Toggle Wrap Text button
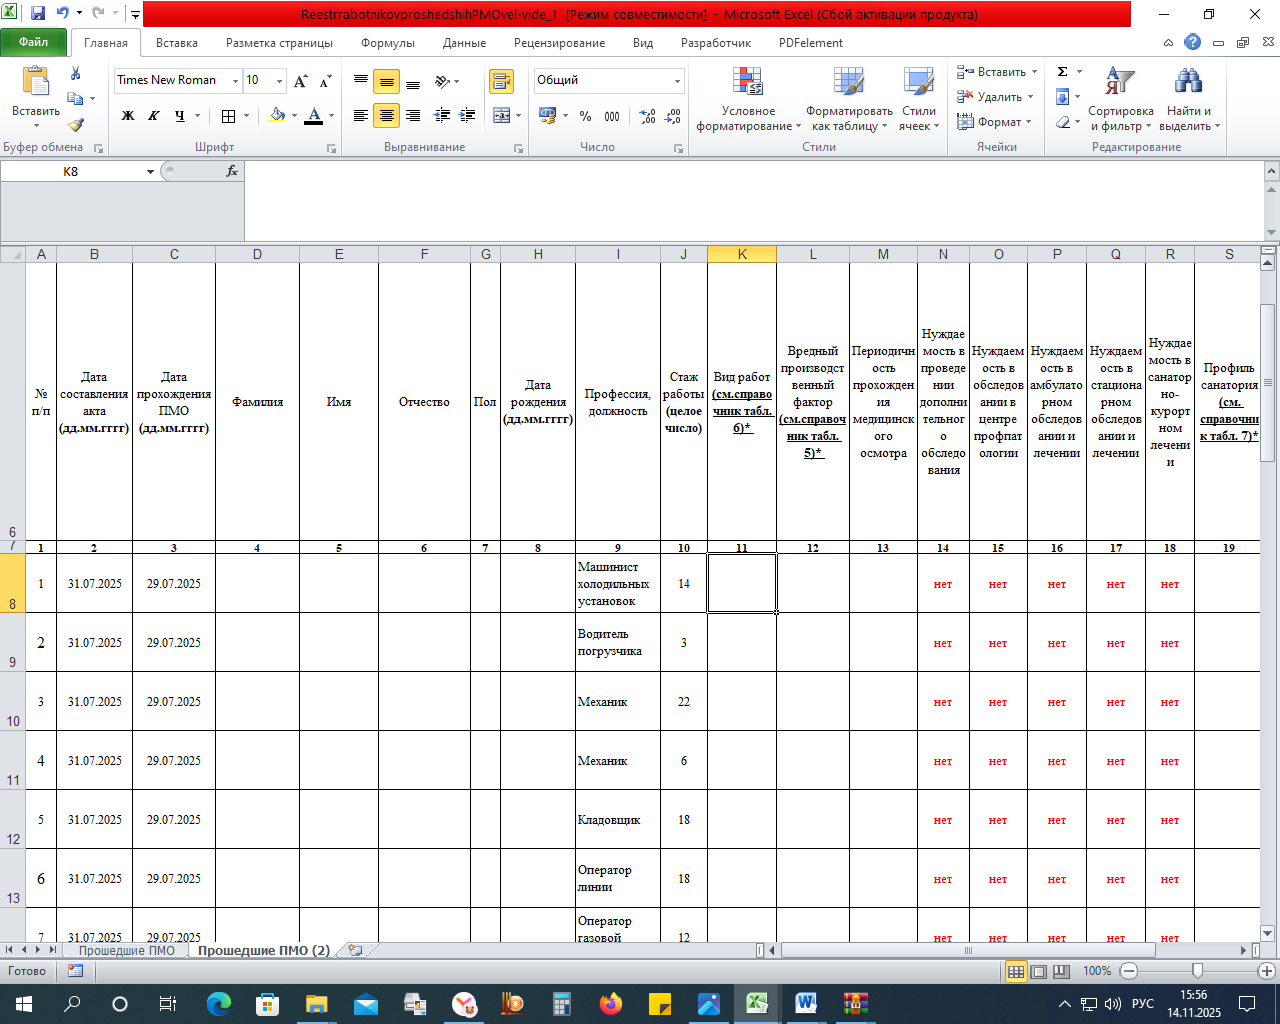The height and width of the screenshot is (1024, 1280). [501, 81]
